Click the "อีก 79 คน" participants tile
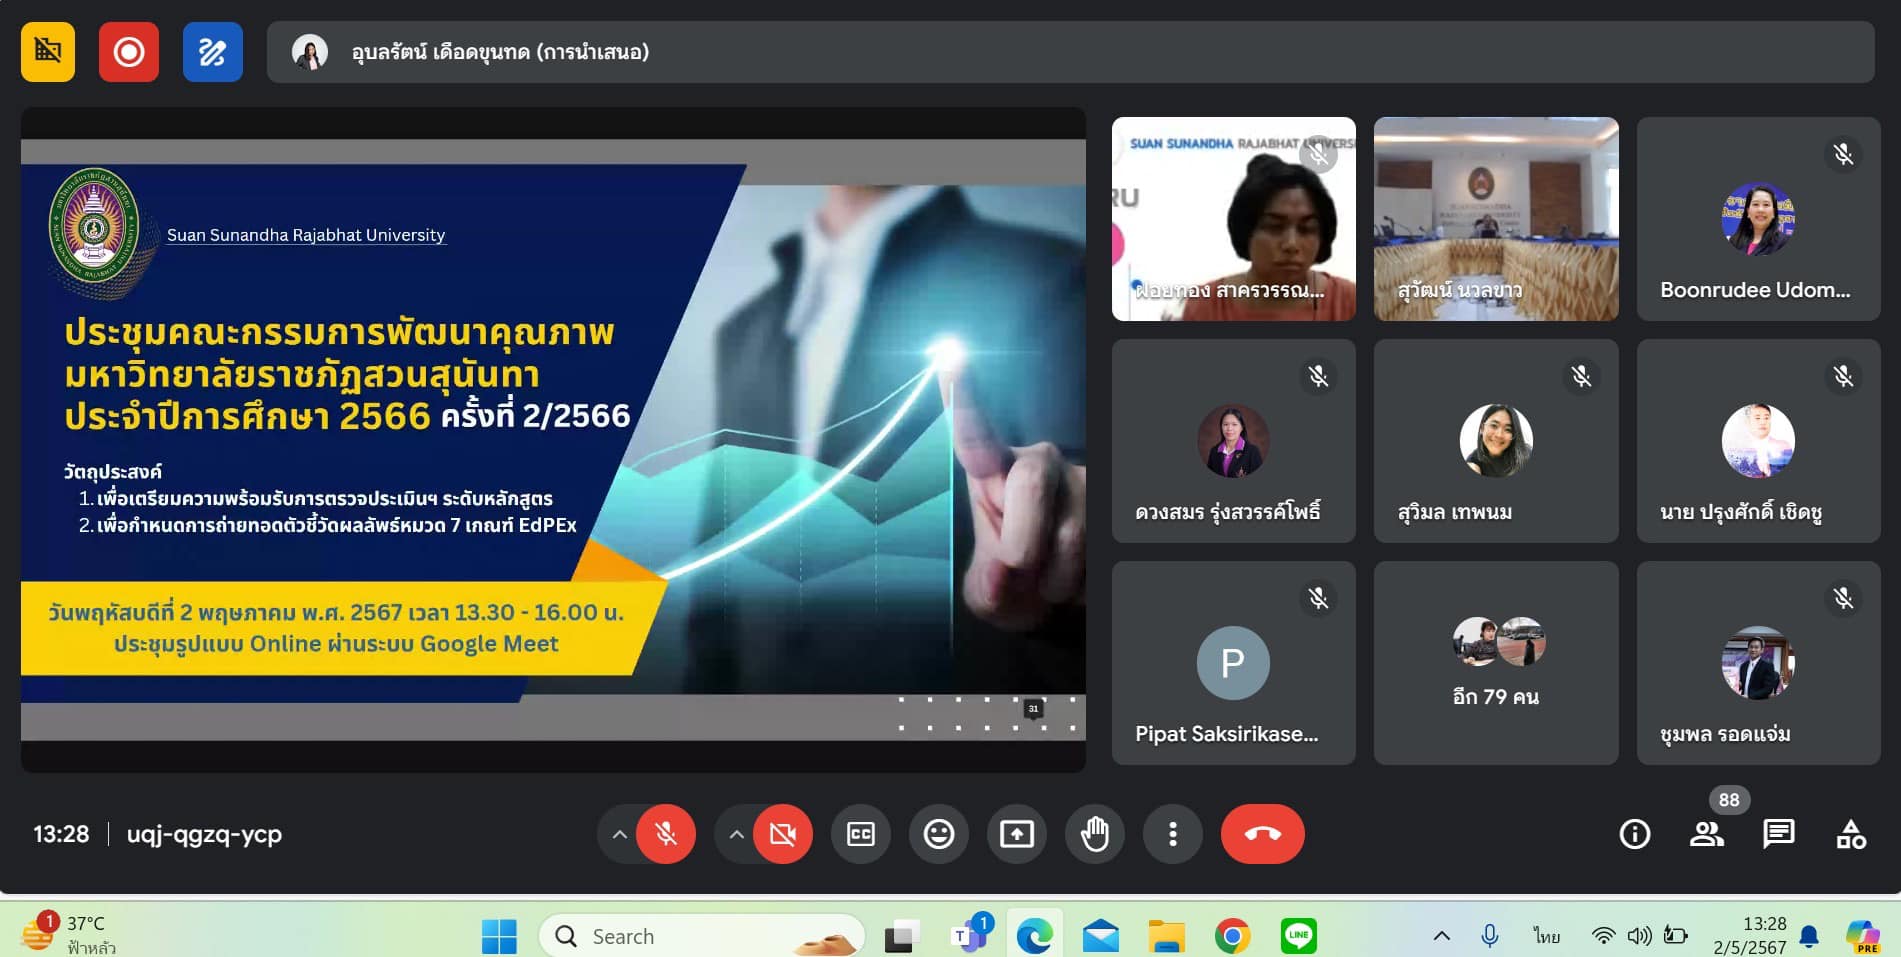The image size is (1901, 957). [x=1495, y=663]
